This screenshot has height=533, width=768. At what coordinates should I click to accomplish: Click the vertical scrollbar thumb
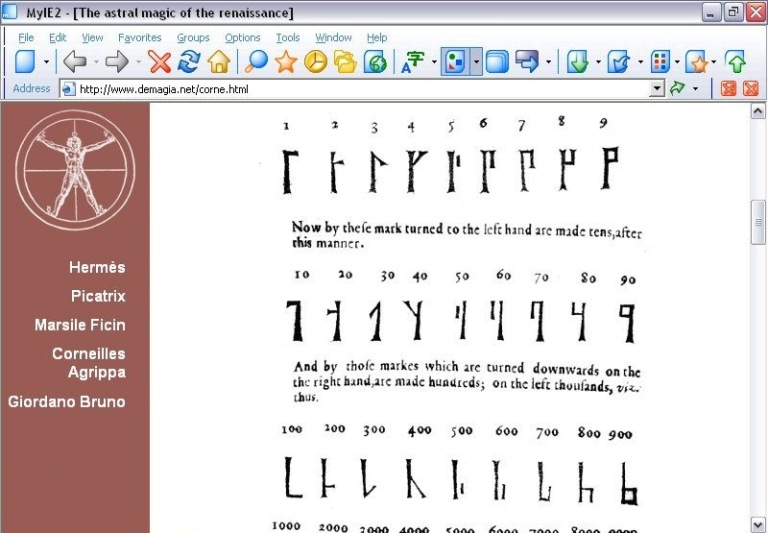(x=758, y=222)
